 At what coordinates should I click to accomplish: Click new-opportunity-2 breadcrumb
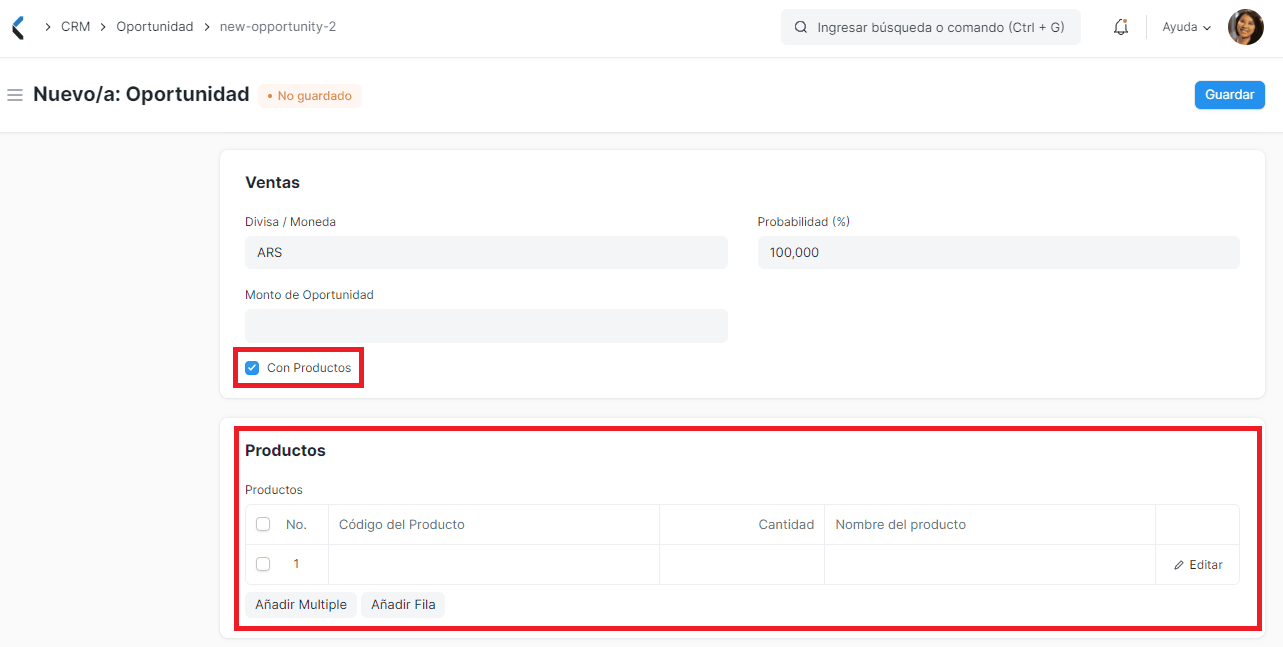point(278,27)
